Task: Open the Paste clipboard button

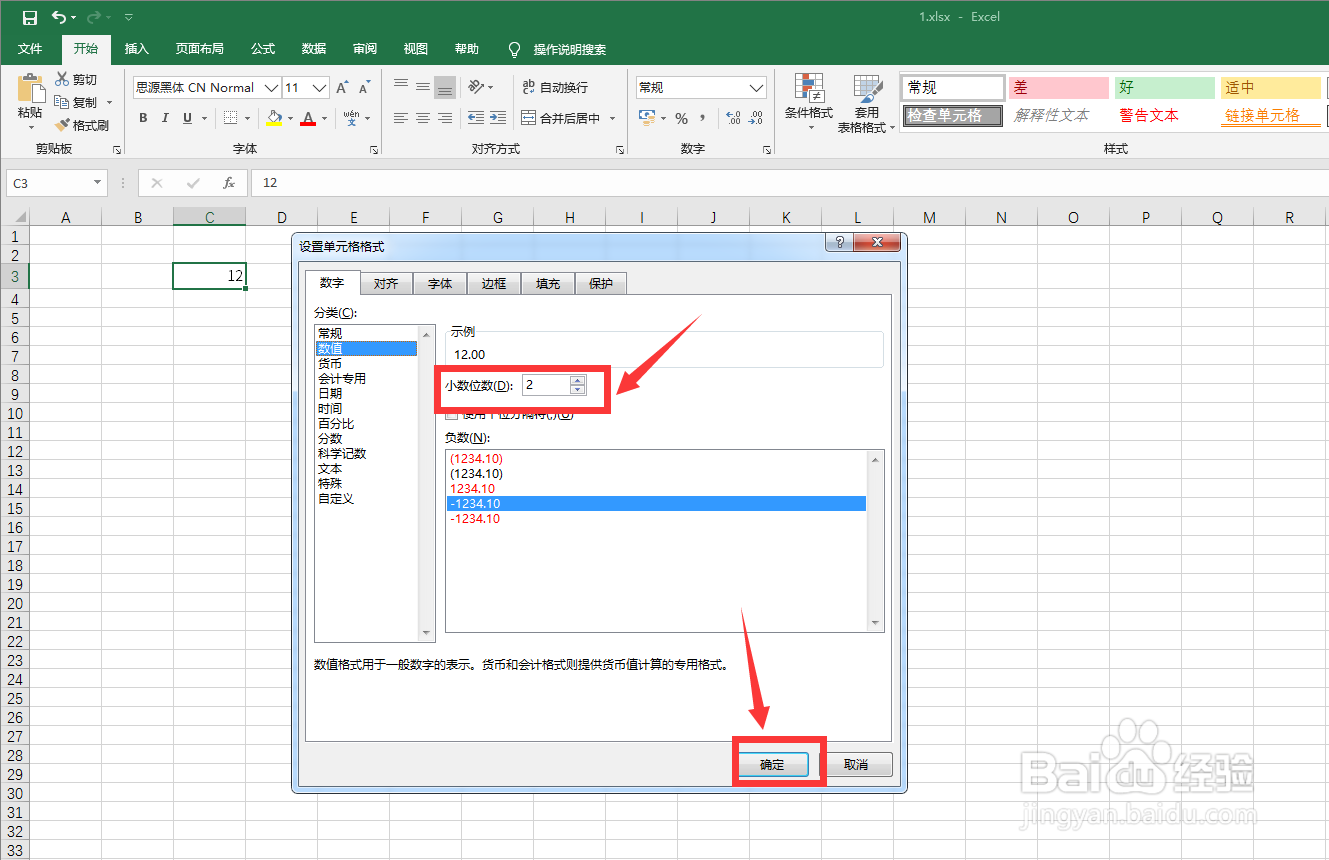Action: tap(30, 102)
